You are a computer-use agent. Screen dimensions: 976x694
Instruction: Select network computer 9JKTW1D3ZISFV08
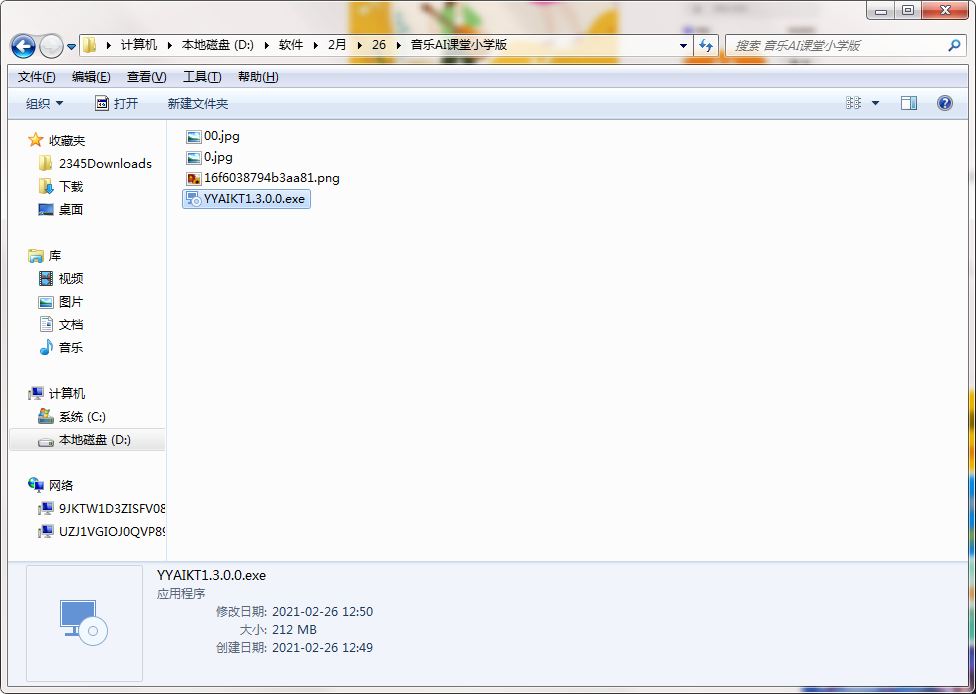click(111, 509)
